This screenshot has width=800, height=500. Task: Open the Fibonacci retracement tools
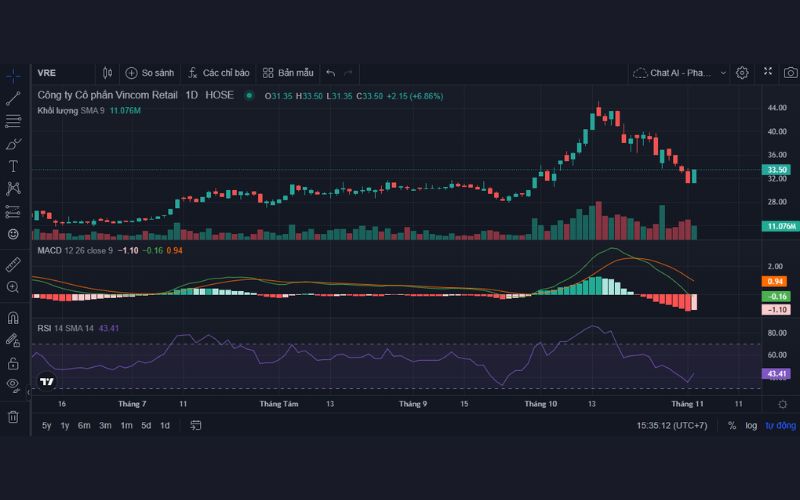pos(13,121)
